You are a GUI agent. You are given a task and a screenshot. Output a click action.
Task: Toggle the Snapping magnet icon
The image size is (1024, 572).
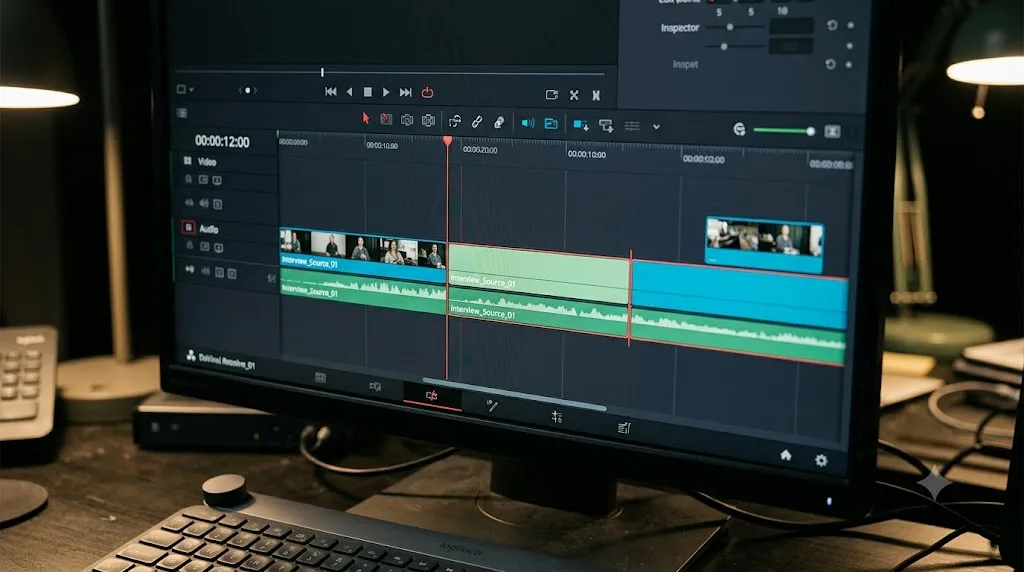tap(455, 121)
